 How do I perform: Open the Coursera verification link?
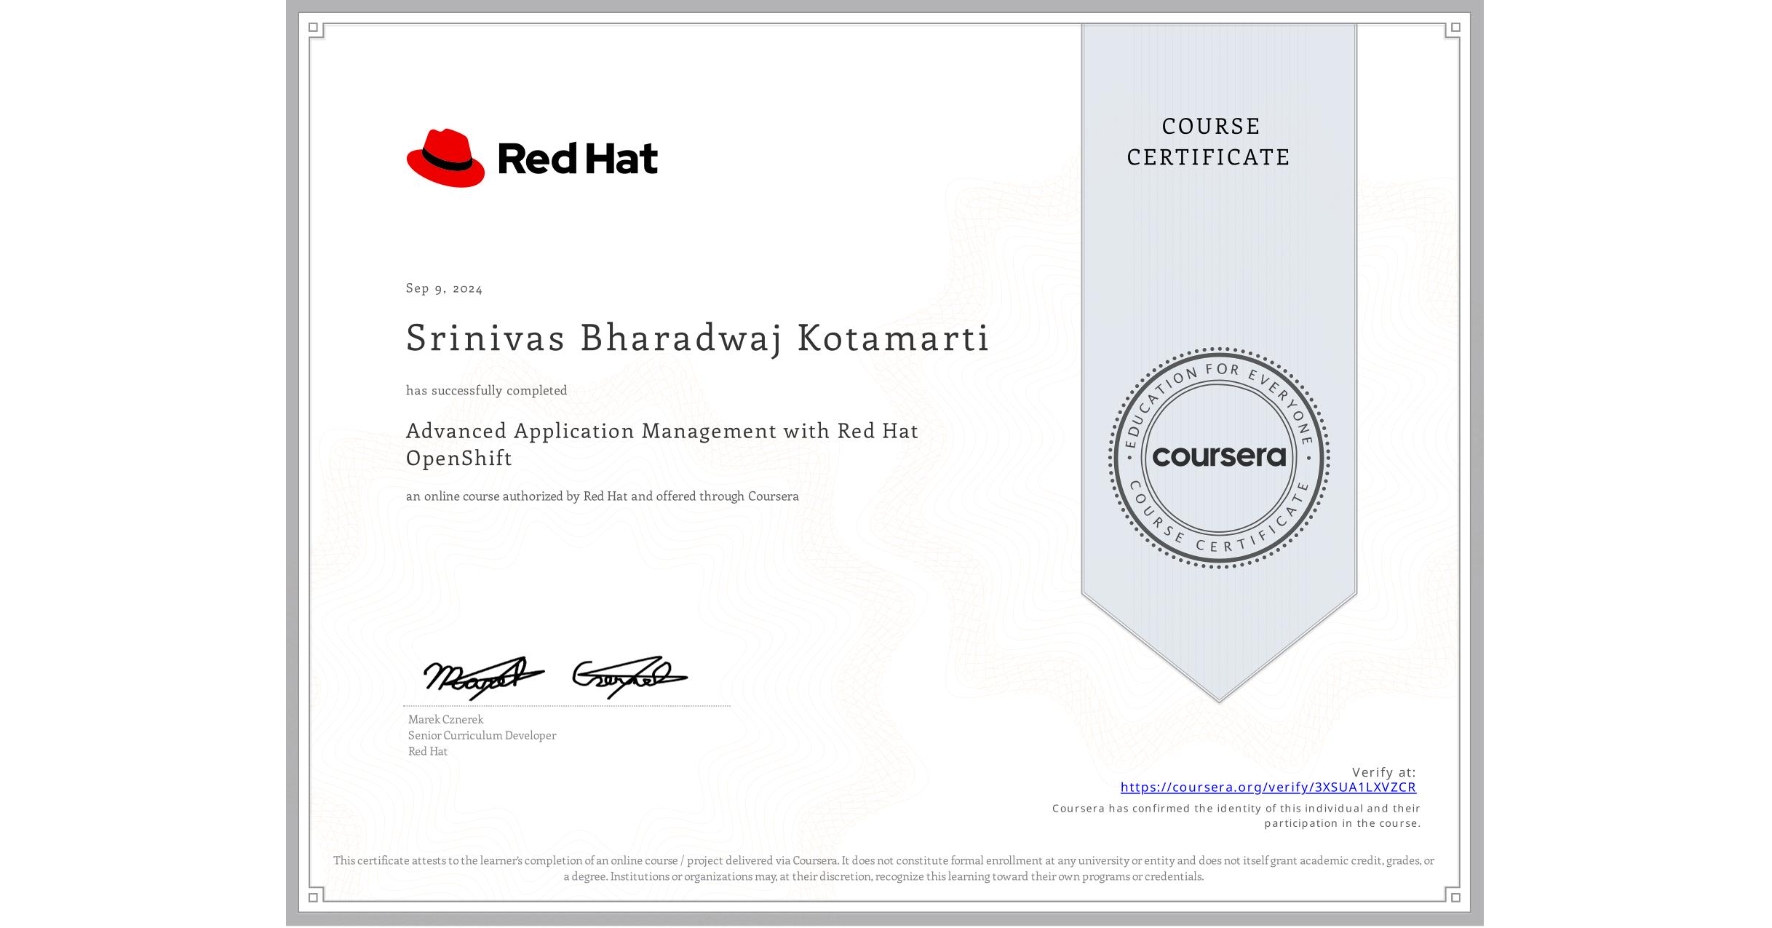tap(1268, 787)
